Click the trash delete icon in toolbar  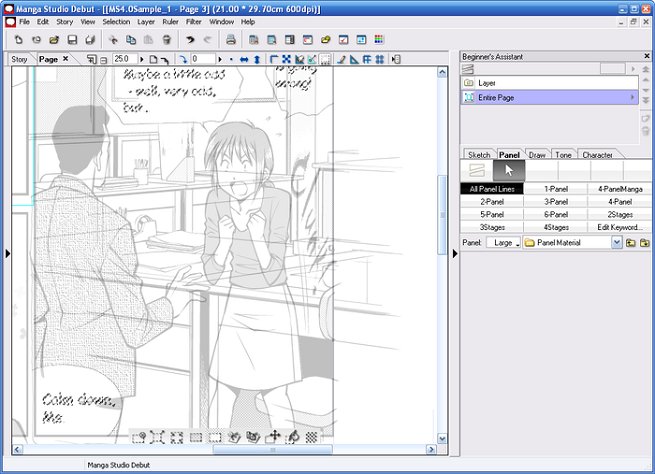tap(166, 40)
